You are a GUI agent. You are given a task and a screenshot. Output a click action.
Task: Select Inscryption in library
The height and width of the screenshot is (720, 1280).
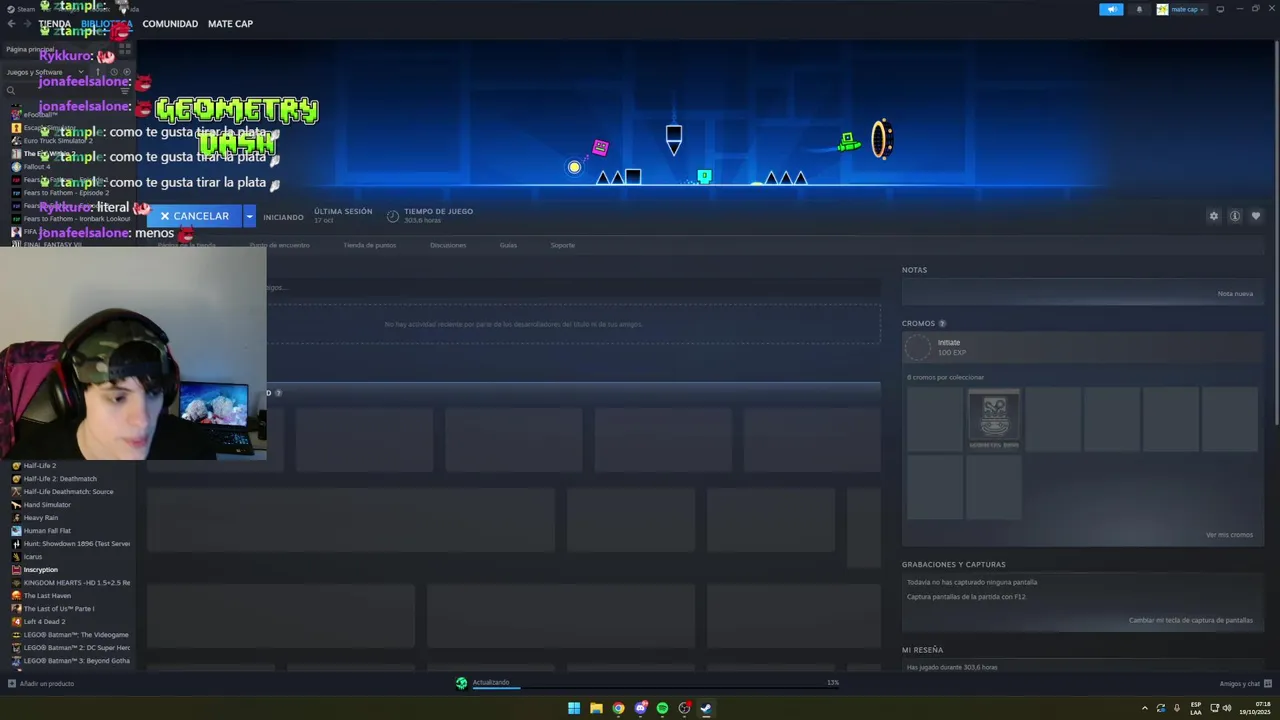click(x=41, y=570)
